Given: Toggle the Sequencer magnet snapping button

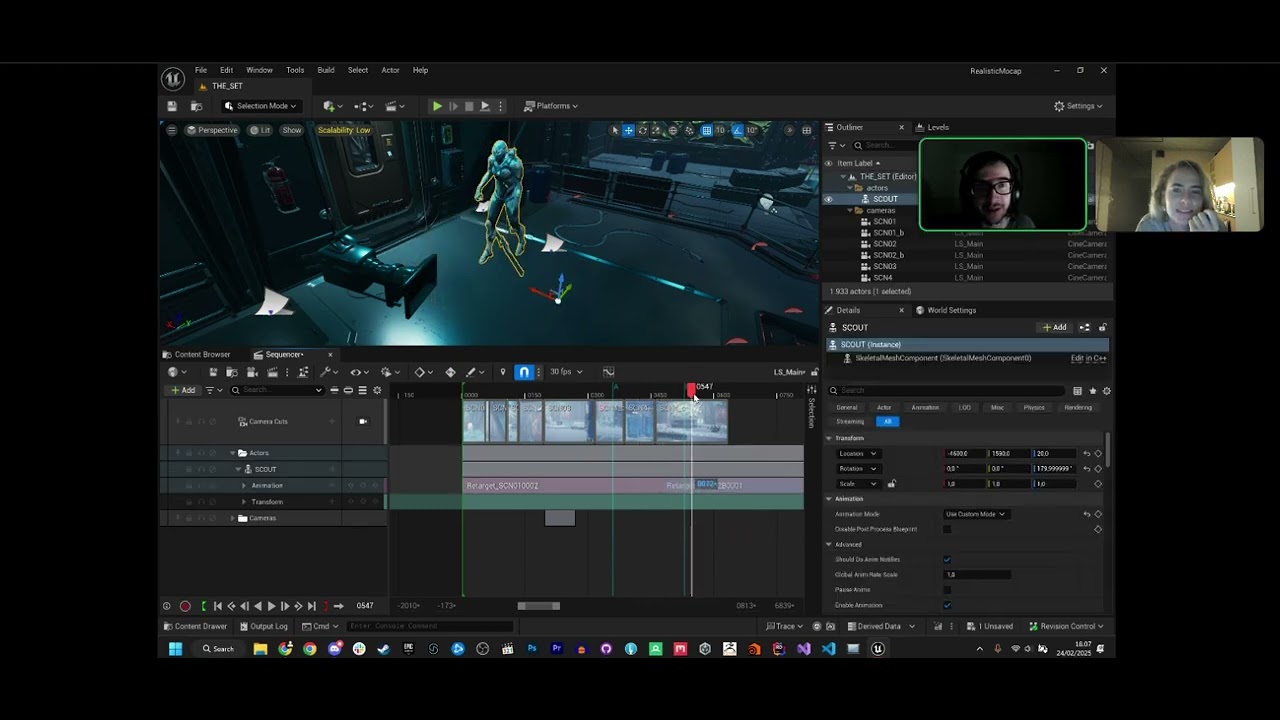Looking at the screenshot, I should point(524,372).
